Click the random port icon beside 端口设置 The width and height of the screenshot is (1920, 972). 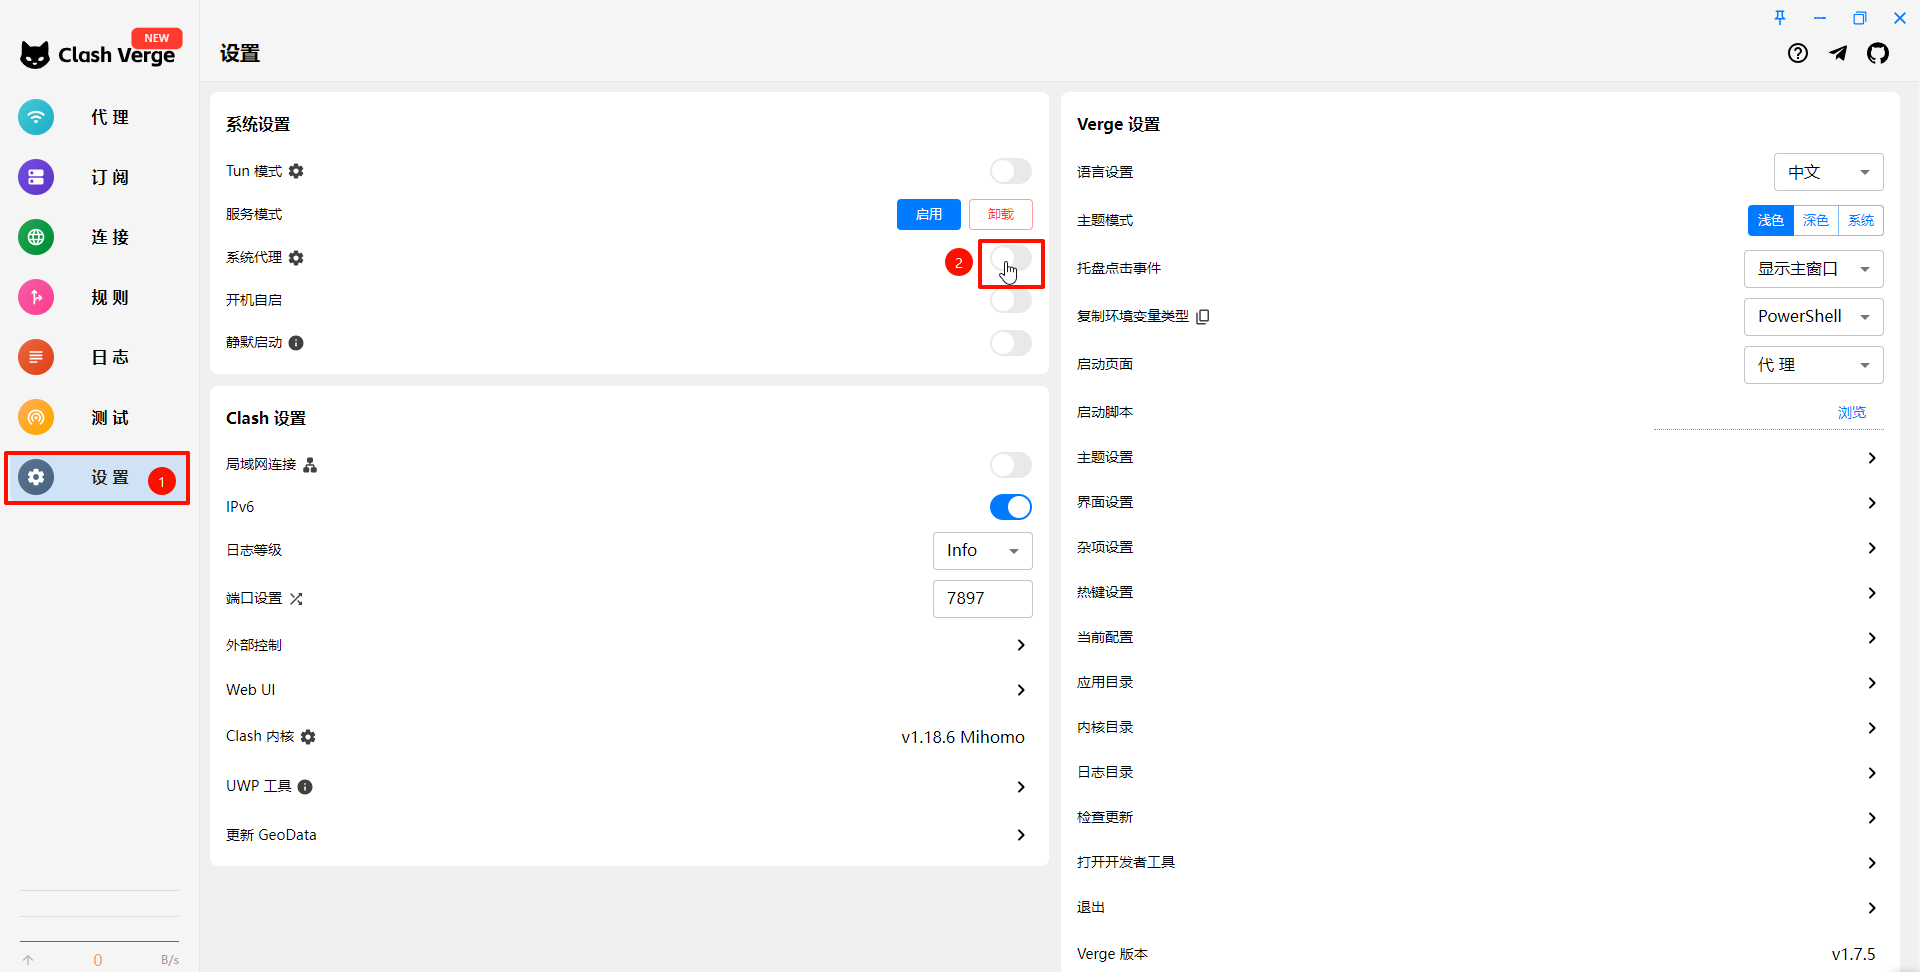[296, 599]
